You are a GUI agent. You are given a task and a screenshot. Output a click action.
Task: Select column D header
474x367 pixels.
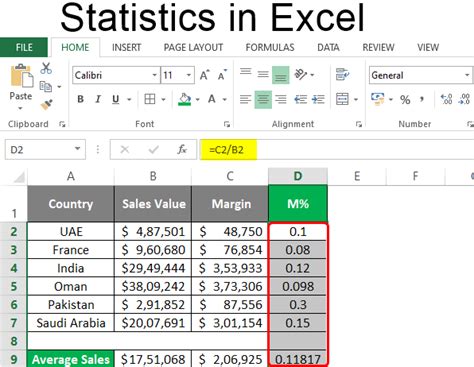pos(298,176)
